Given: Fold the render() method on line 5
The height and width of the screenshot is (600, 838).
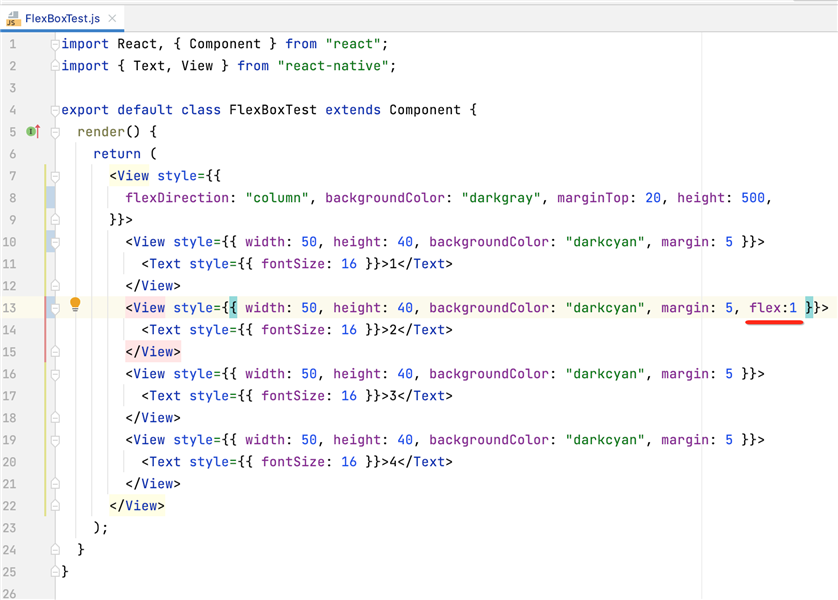Looking at the screenshot, I should coord(56,132).
